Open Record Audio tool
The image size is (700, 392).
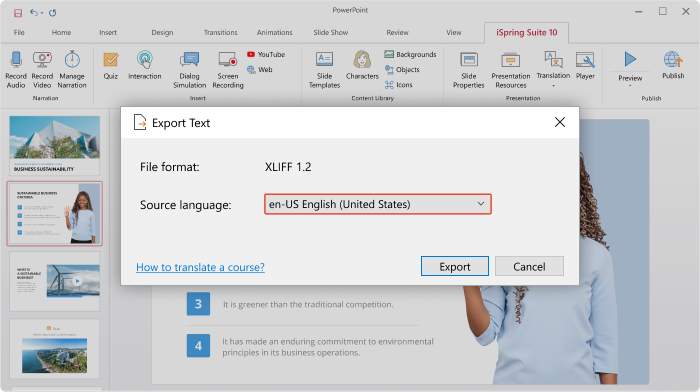(x=16, y=70)
